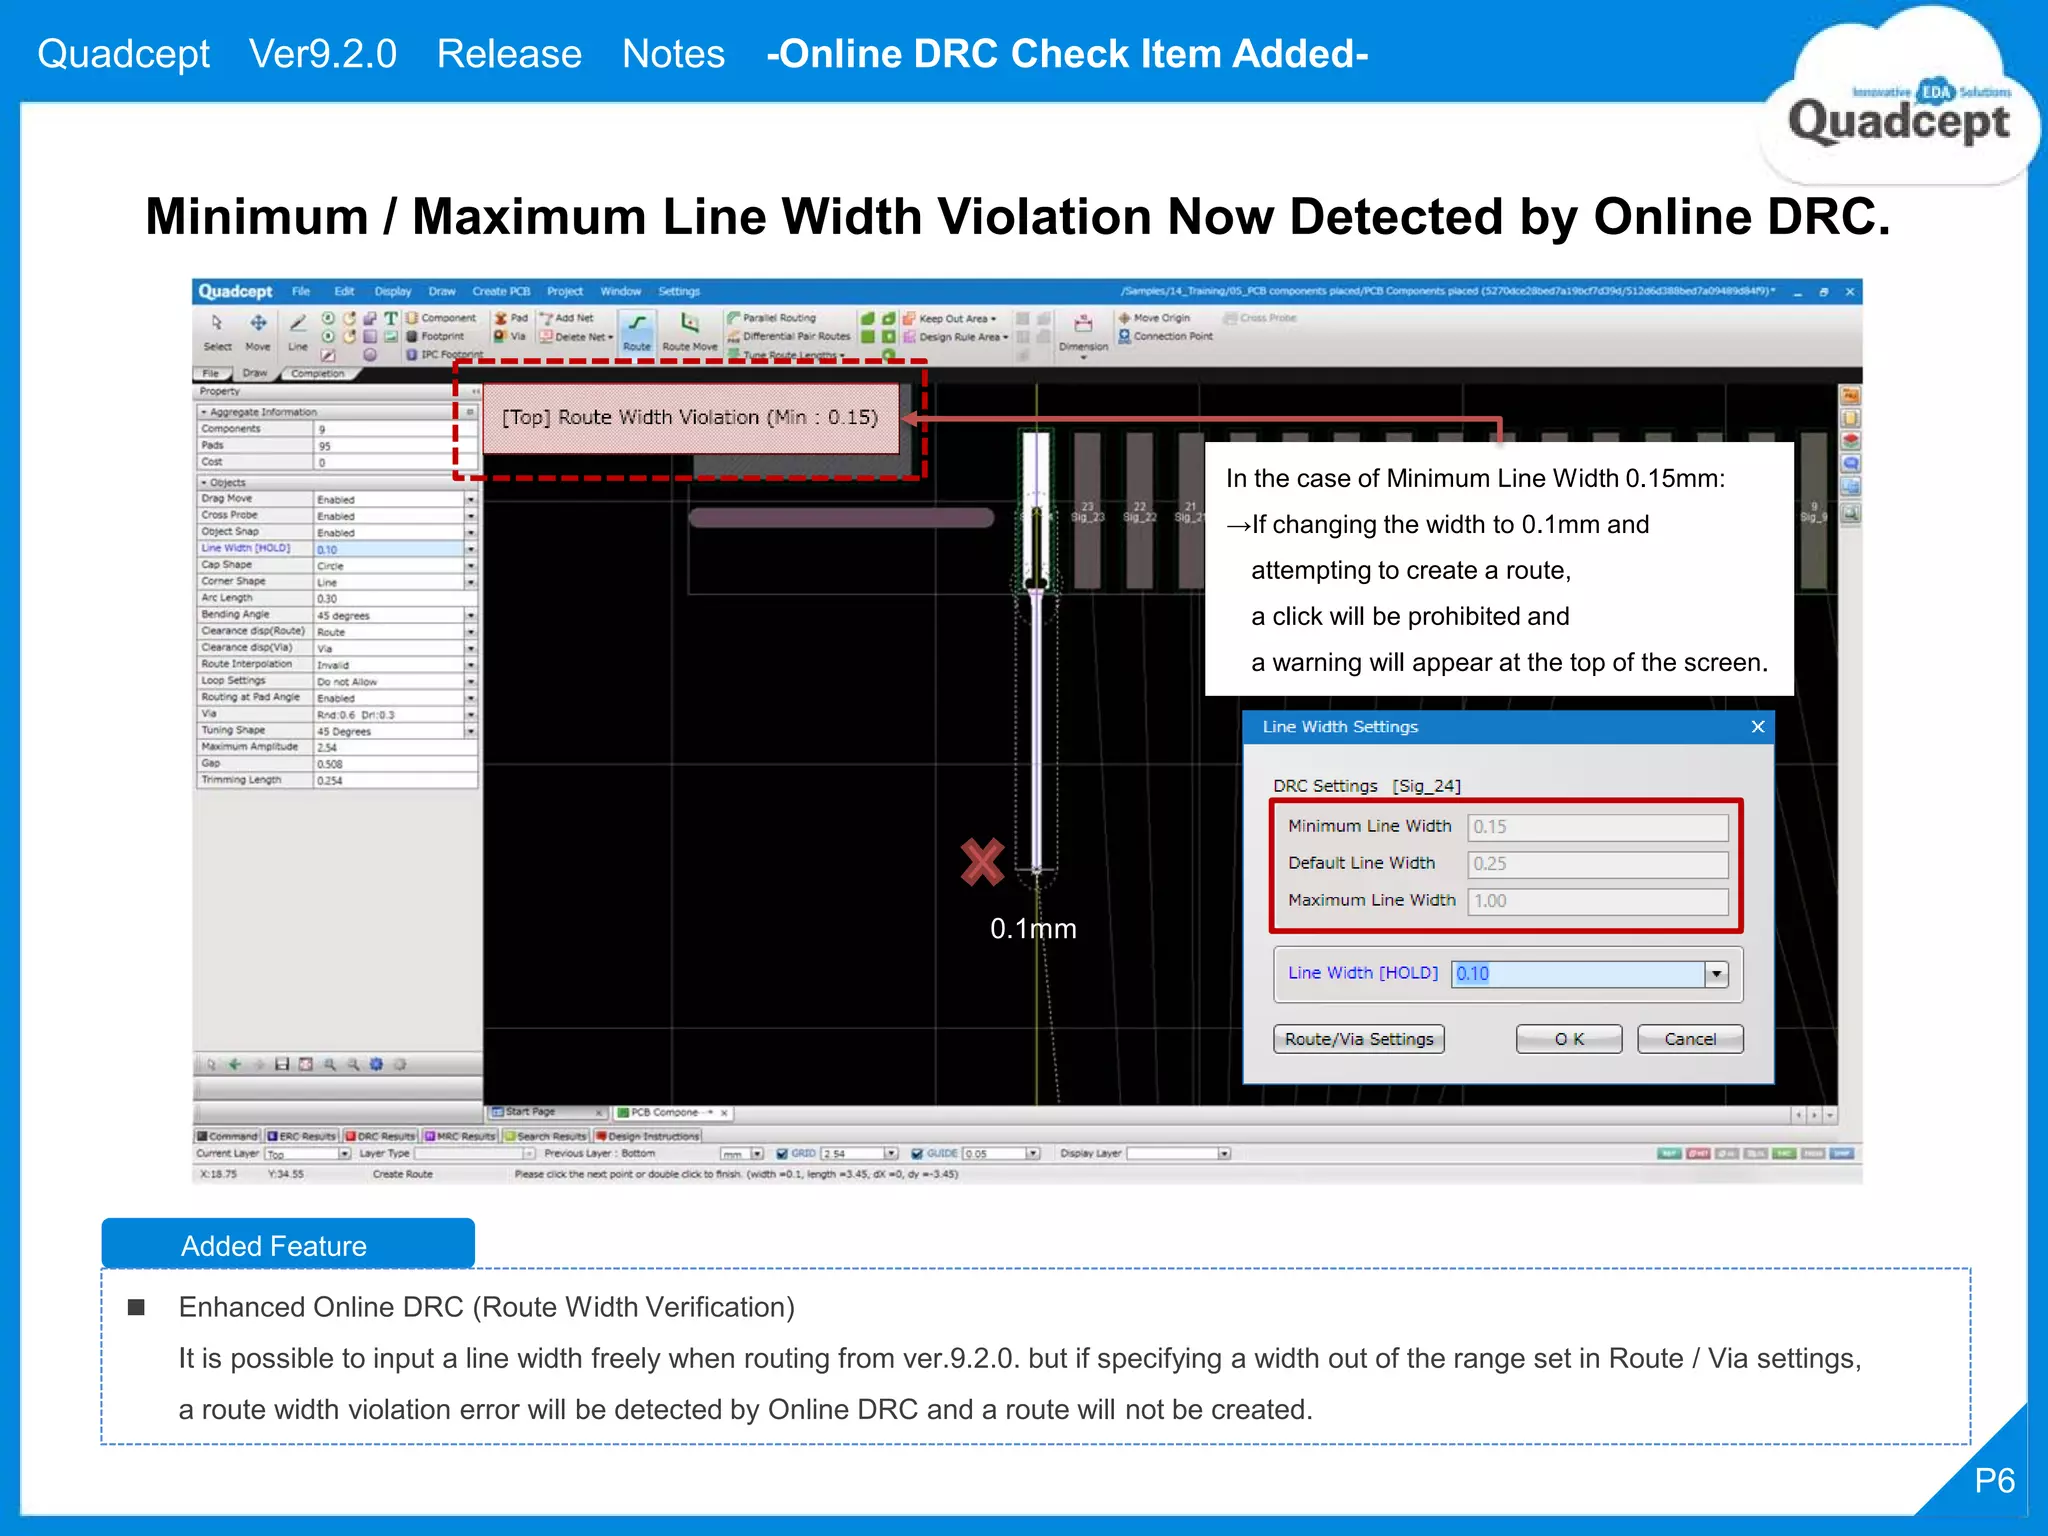Viewport: 2048px width, 1536px height.
Task: Toggle the GRID checkbox
Action: [782, 1154]
